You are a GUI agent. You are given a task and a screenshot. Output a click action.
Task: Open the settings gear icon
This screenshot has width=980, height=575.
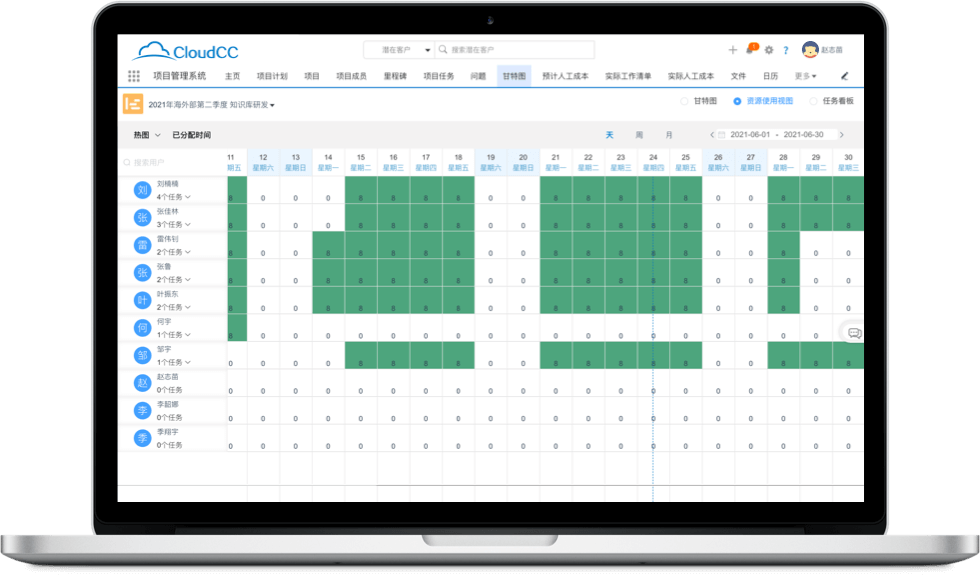point(769,50)
